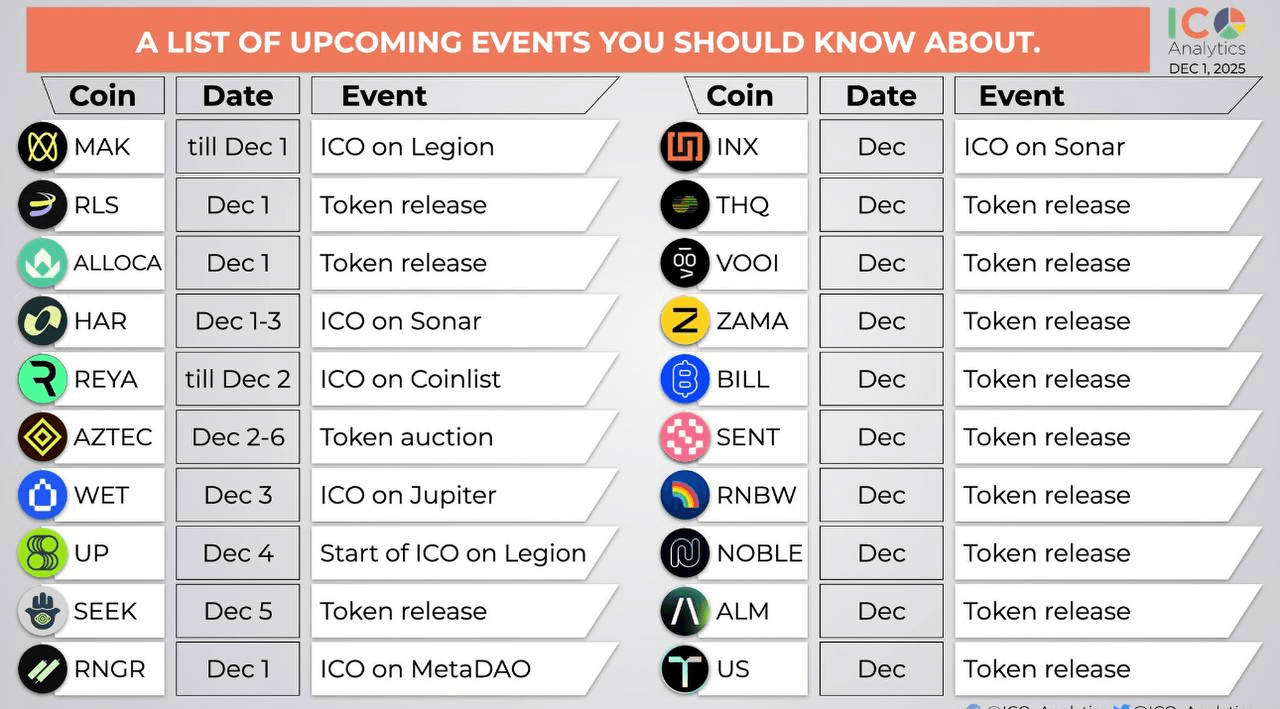1280x709 pixels.
Task: Click the WET blue coin icon
Action: (x=42, y=495)
